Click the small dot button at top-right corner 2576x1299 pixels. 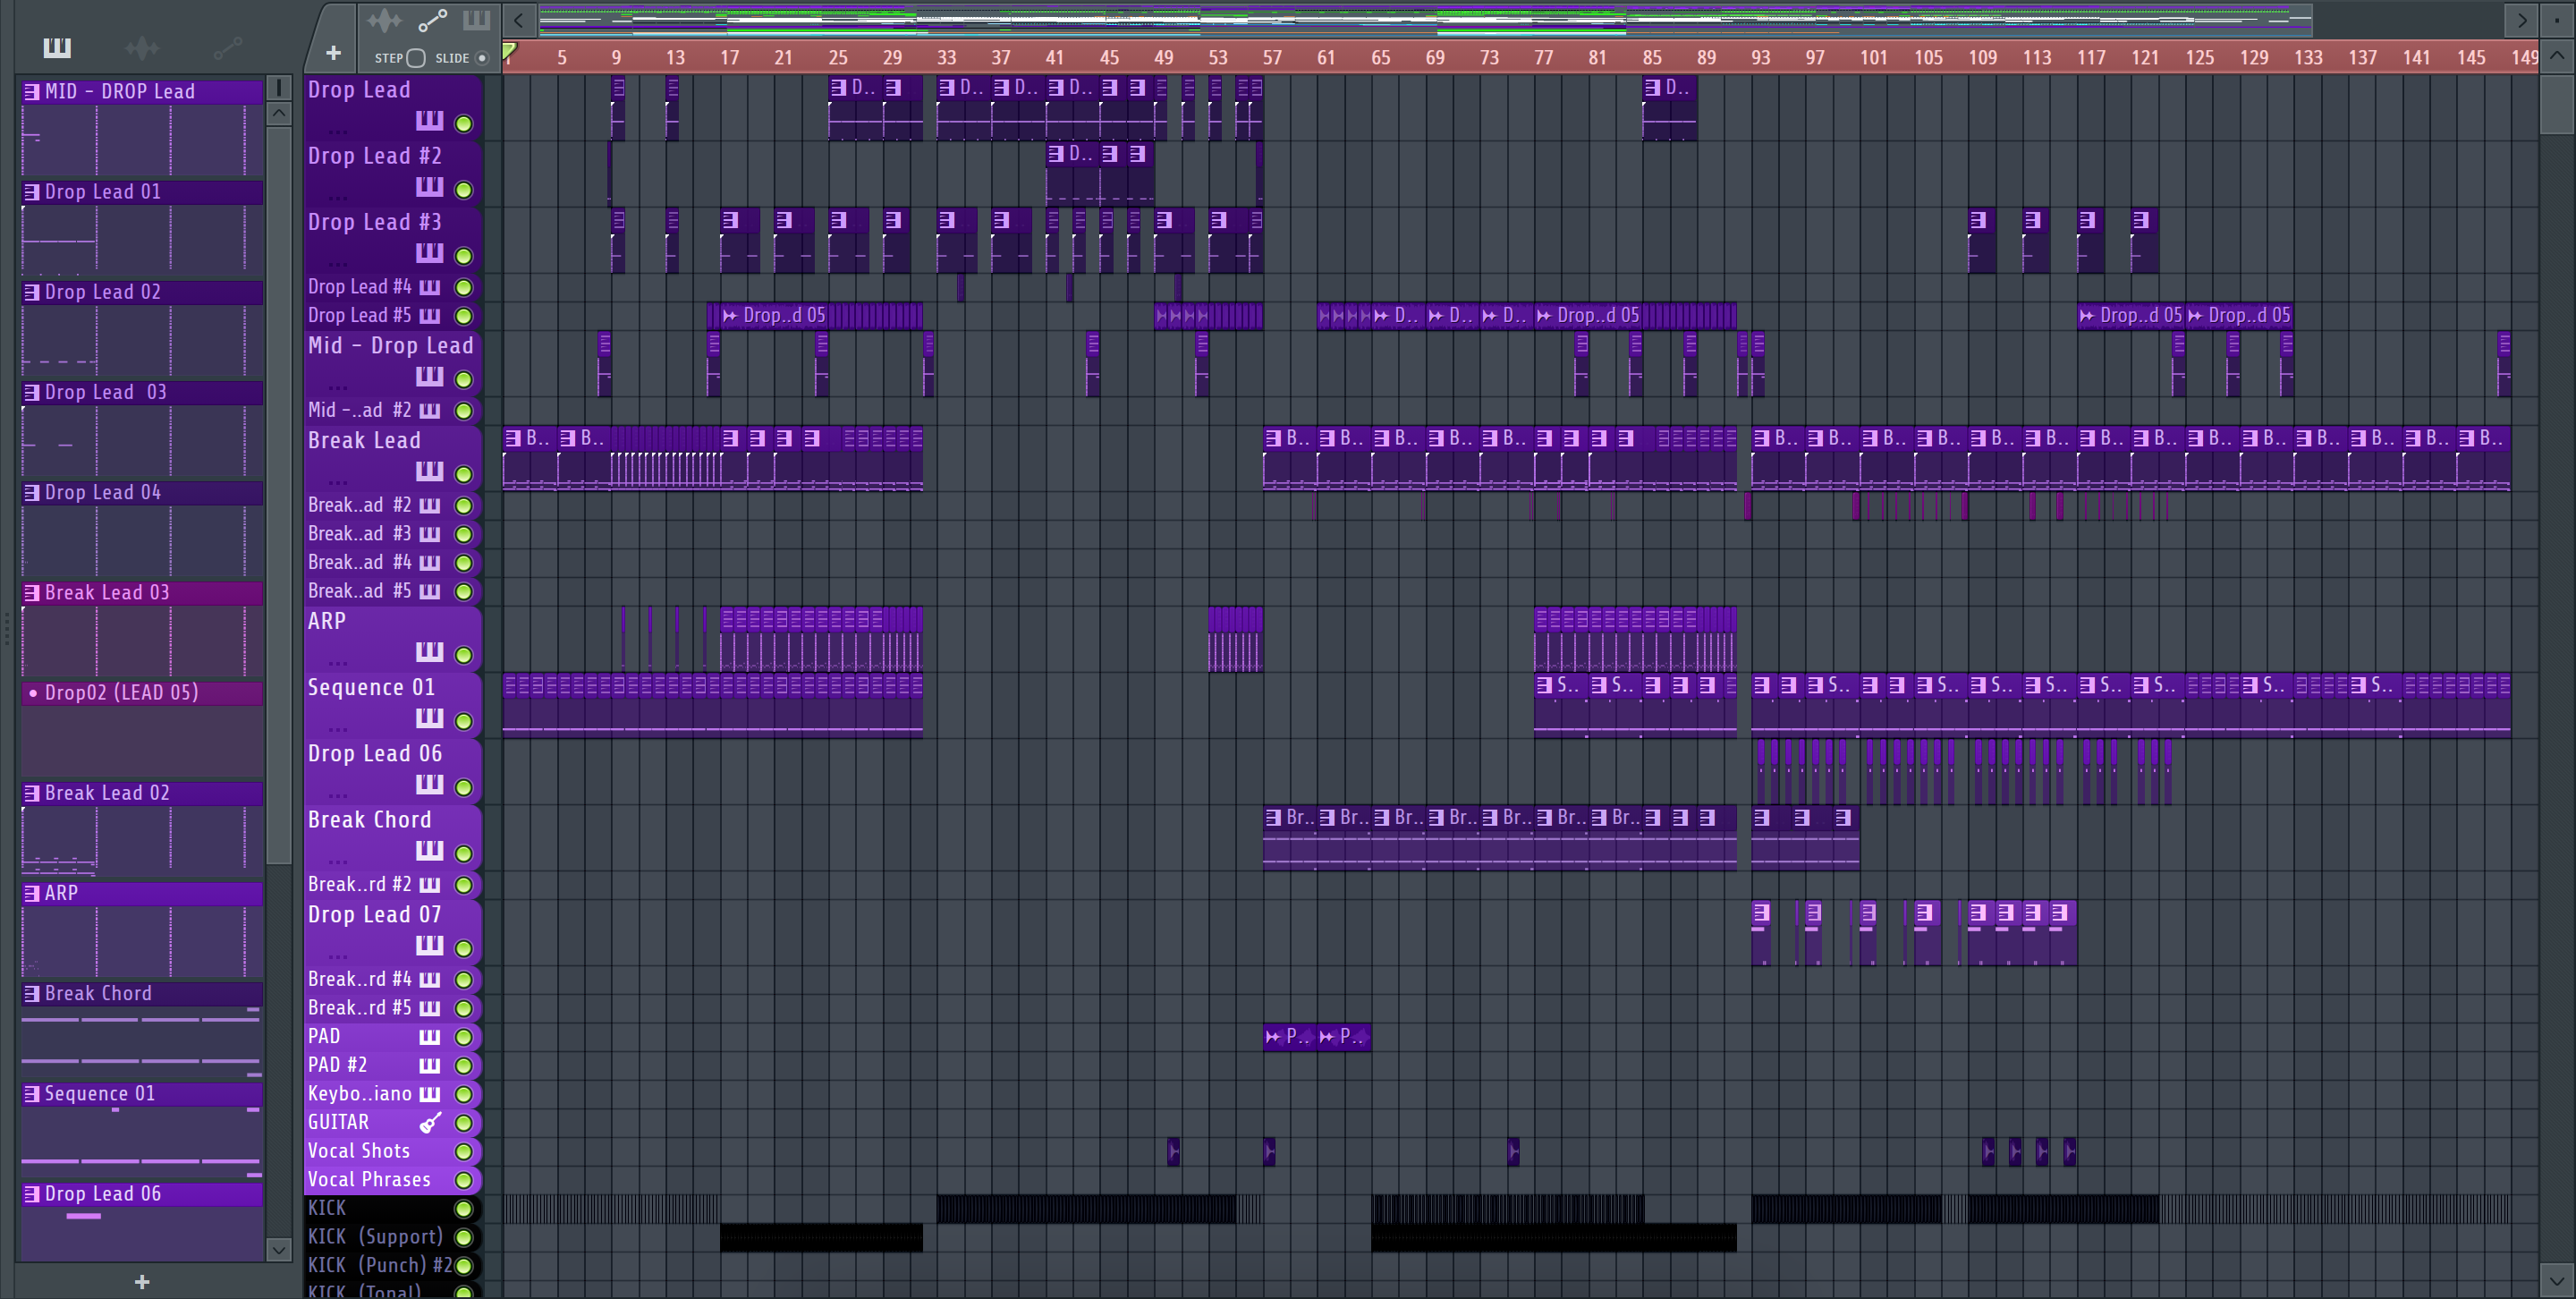pyautogui.click(x=2557, y=19)
